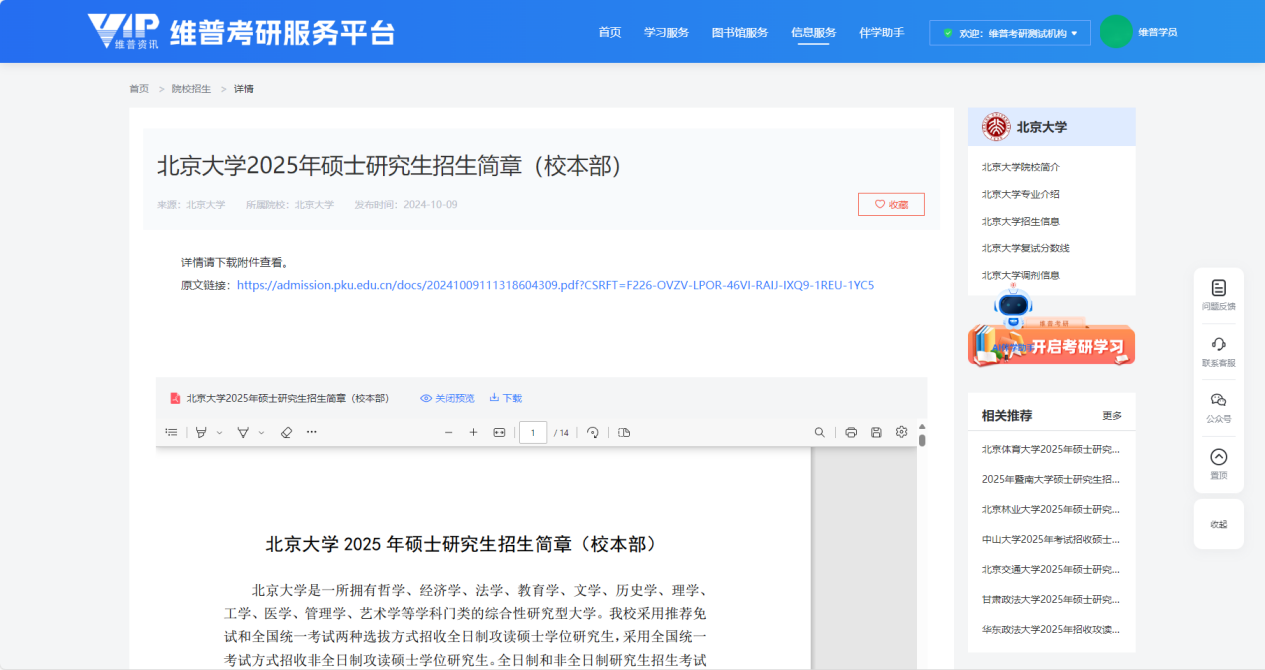
Task: Select the eraser tool in PDF toolbar
Action: (x=286, y=432)
